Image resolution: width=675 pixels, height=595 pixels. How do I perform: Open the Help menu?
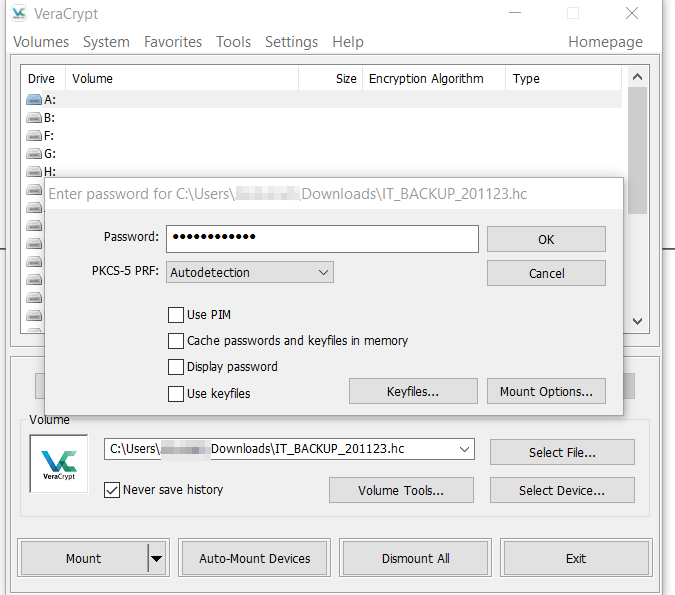point(348,42)
